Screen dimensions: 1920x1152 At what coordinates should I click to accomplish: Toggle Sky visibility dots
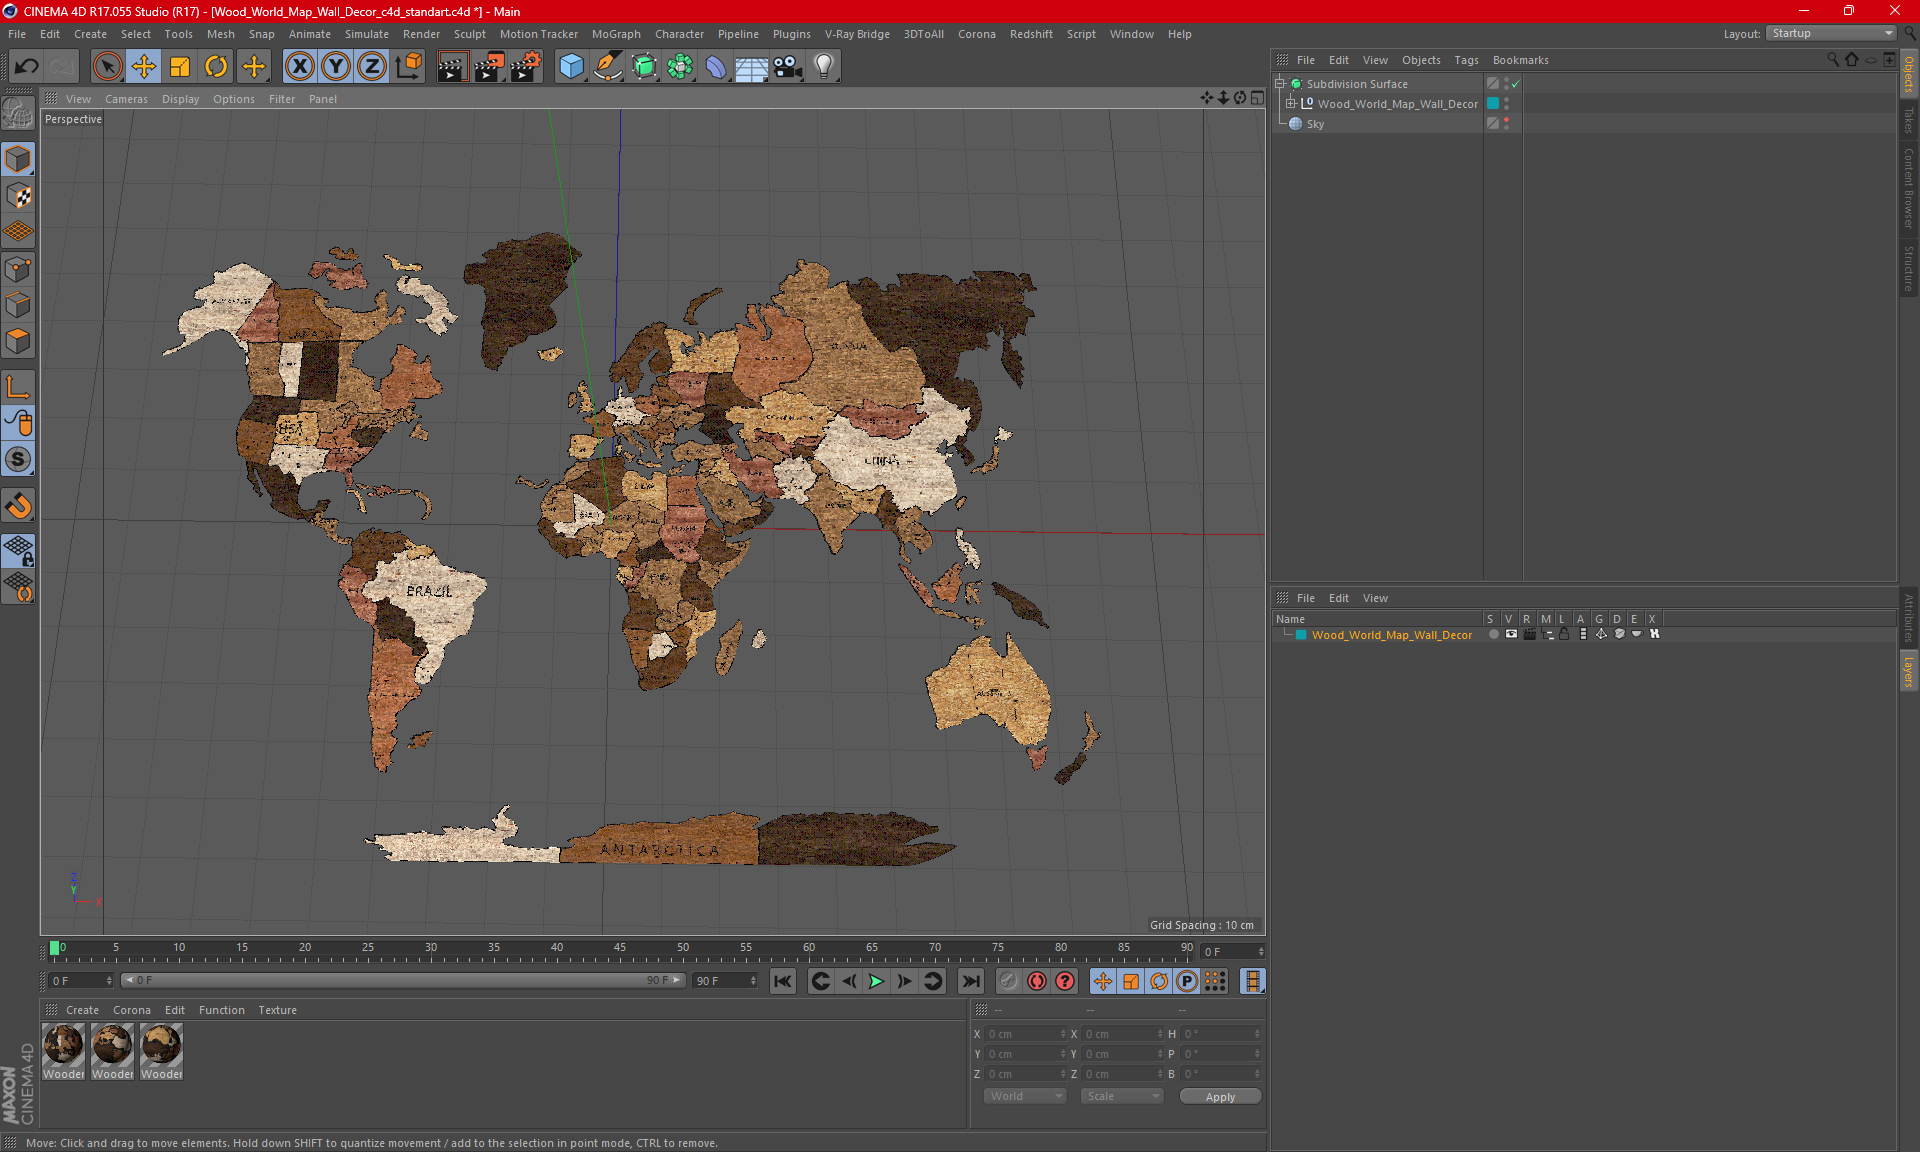click(x=1506, y=124)
